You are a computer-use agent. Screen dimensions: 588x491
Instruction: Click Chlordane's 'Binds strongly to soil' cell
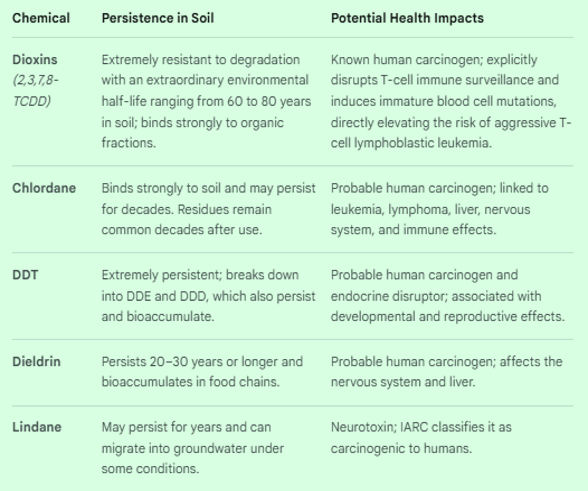point(208,209)
